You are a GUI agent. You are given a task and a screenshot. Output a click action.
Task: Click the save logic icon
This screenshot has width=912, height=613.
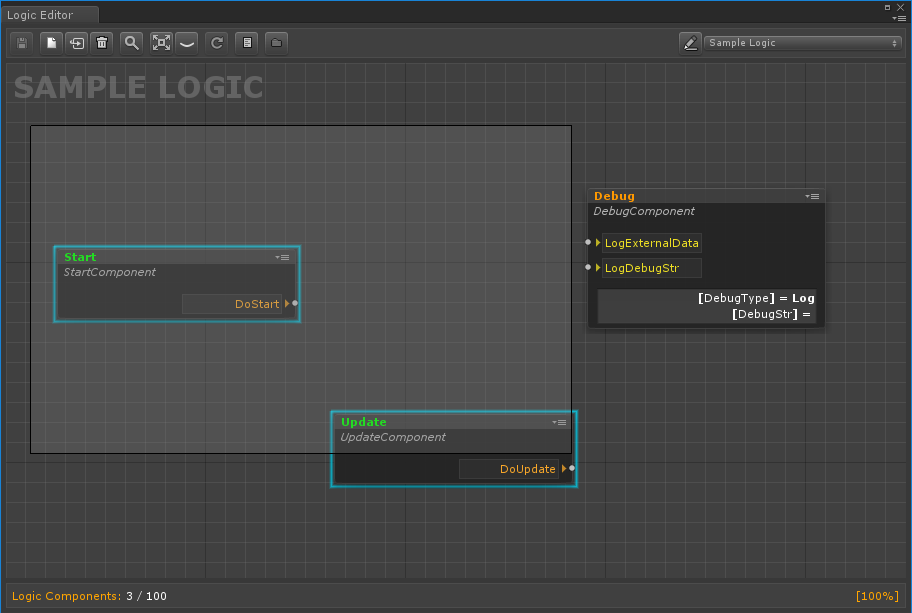click(22, 43)
